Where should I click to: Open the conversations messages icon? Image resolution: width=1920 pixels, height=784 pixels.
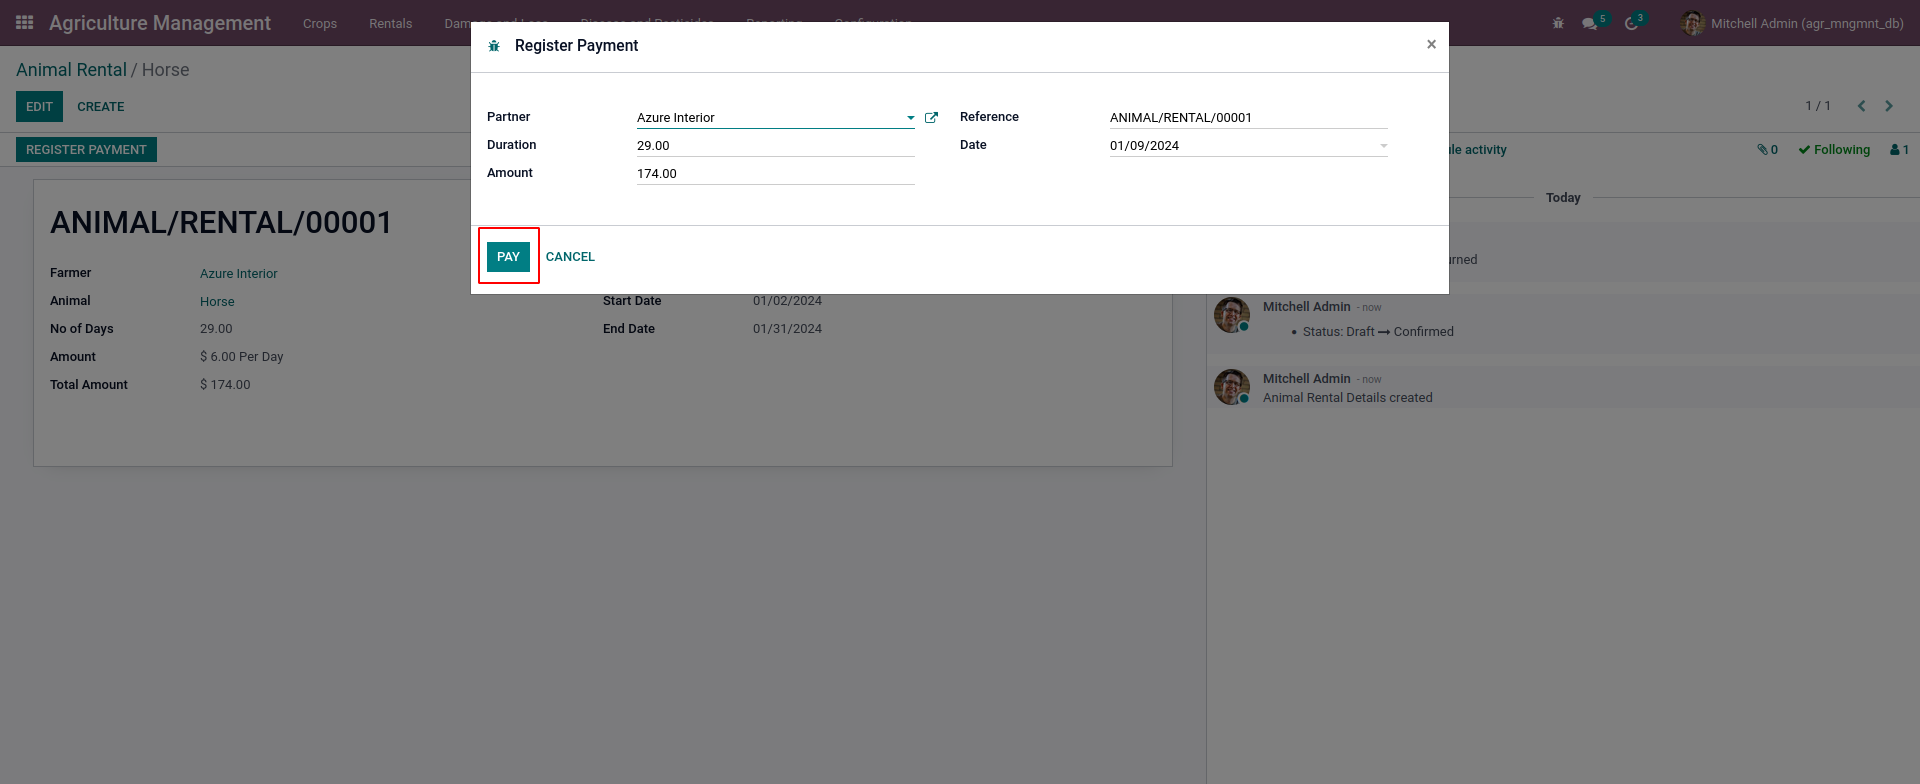(x=1590, y=23)
